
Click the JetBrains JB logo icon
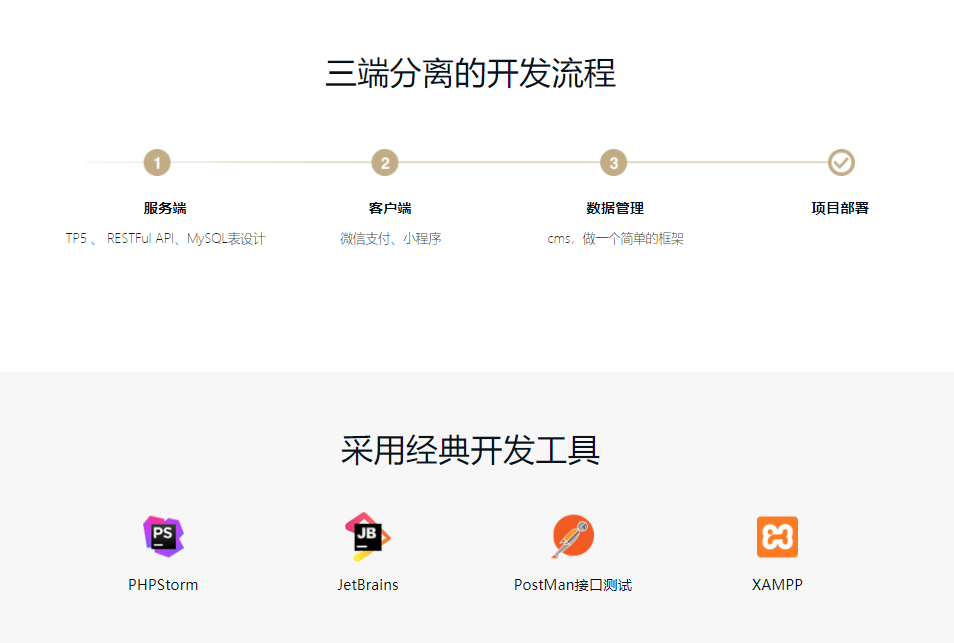point(367,537)
